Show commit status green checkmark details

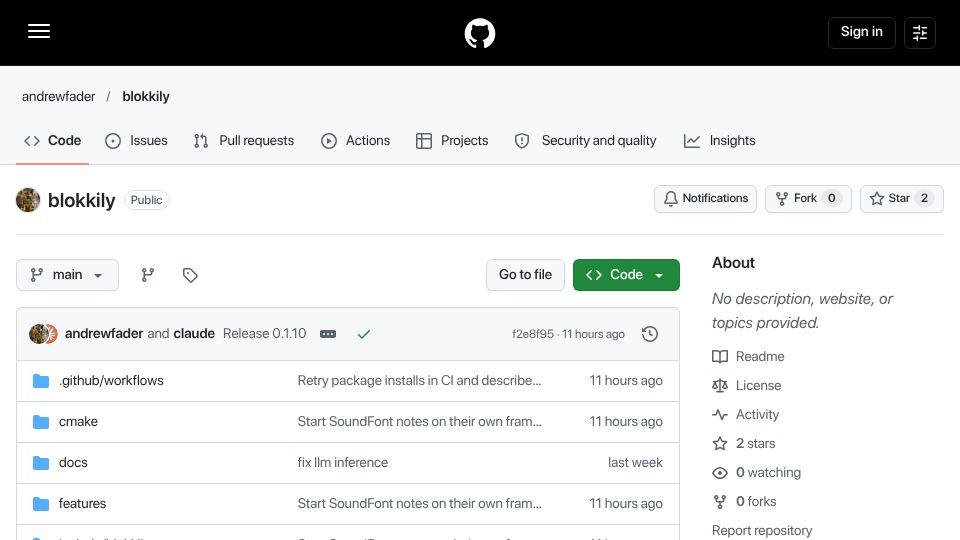point(364,334)
